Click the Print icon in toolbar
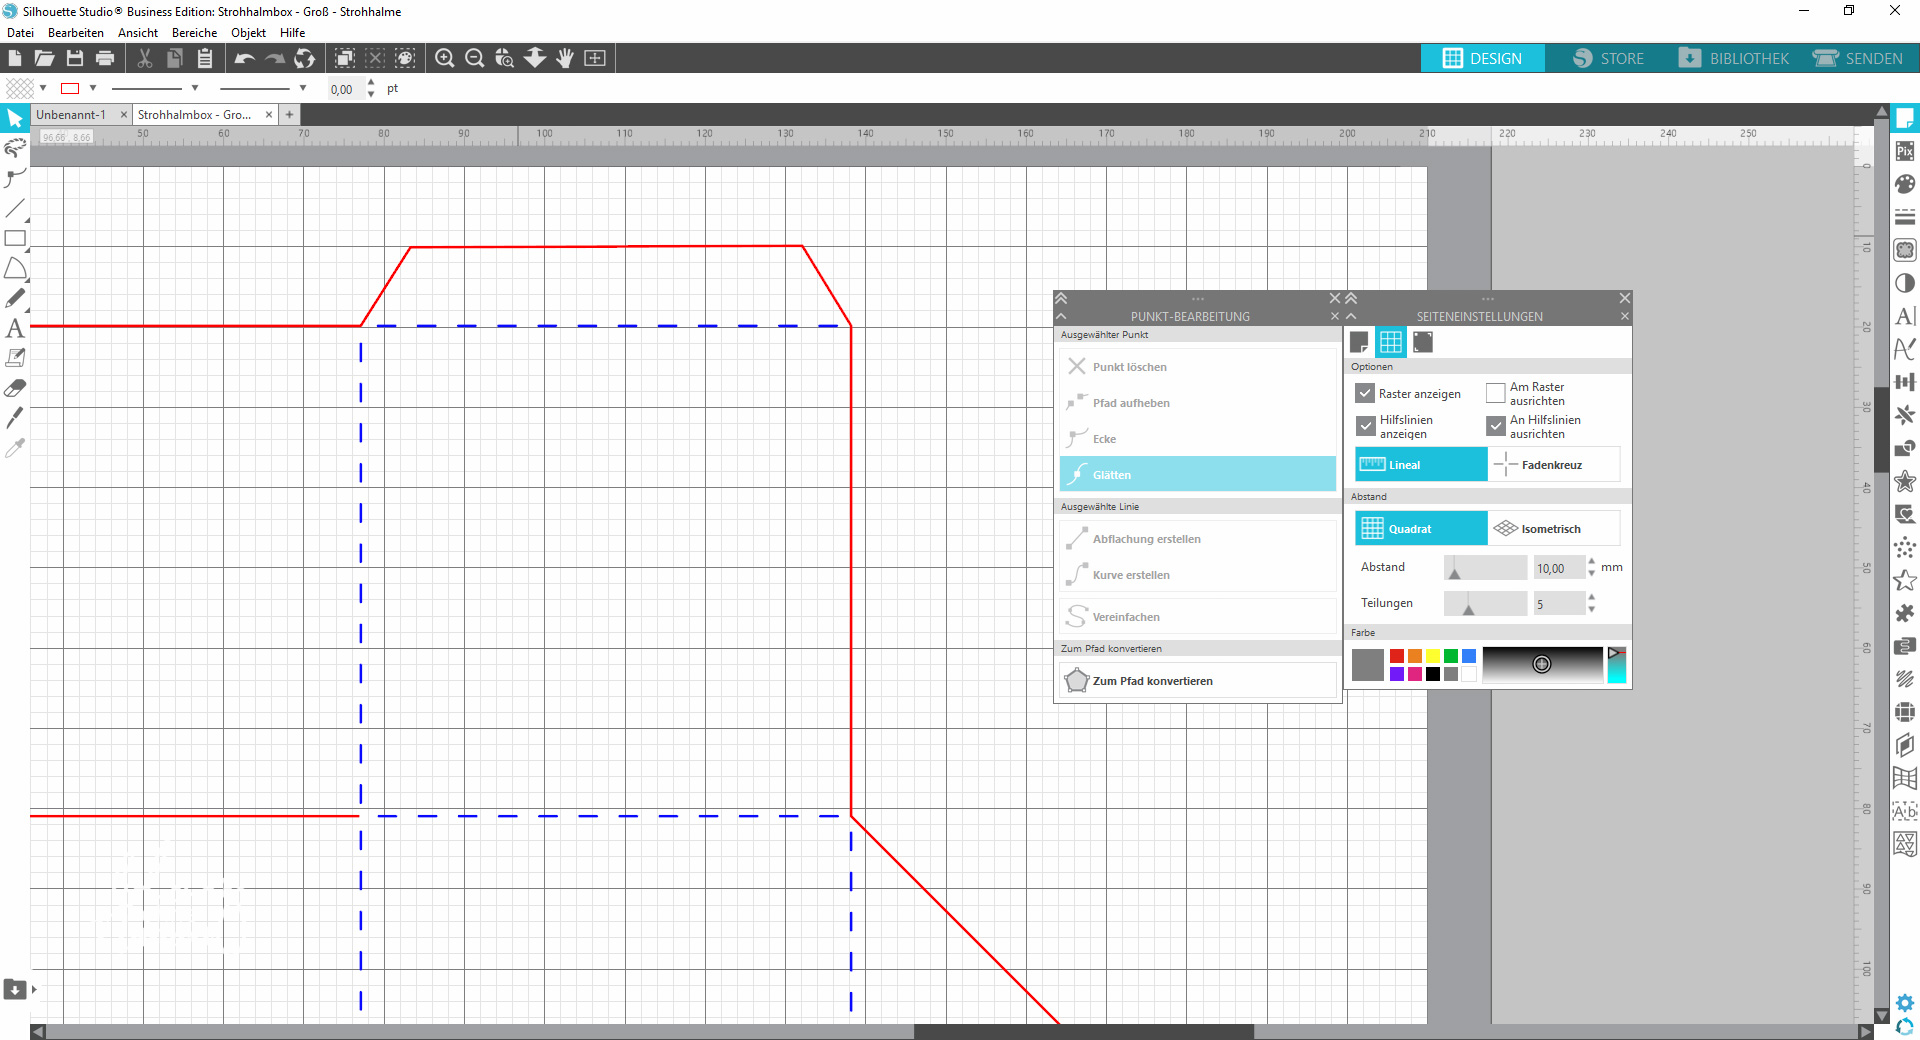Screen dimensions: 1920x1040 click(x=105, y=59)
